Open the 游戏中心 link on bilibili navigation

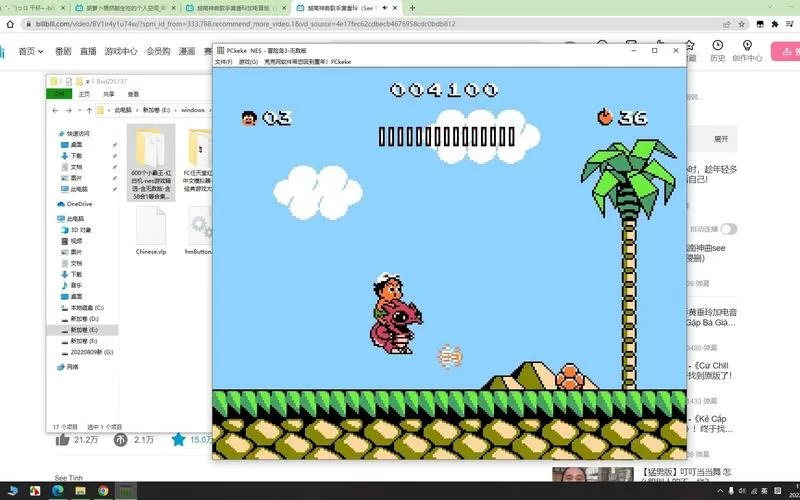pos(121,51)
